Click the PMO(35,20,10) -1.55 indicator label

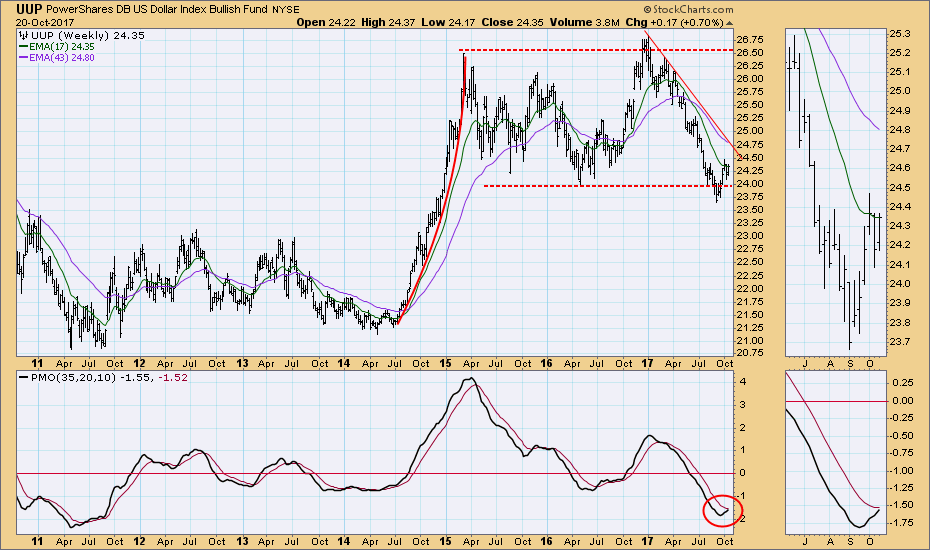pos(91,377)
